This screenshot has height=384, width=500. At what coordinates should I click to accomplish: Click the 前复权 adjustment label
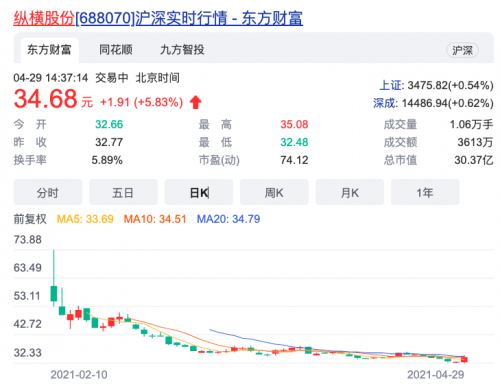[30, 219]
